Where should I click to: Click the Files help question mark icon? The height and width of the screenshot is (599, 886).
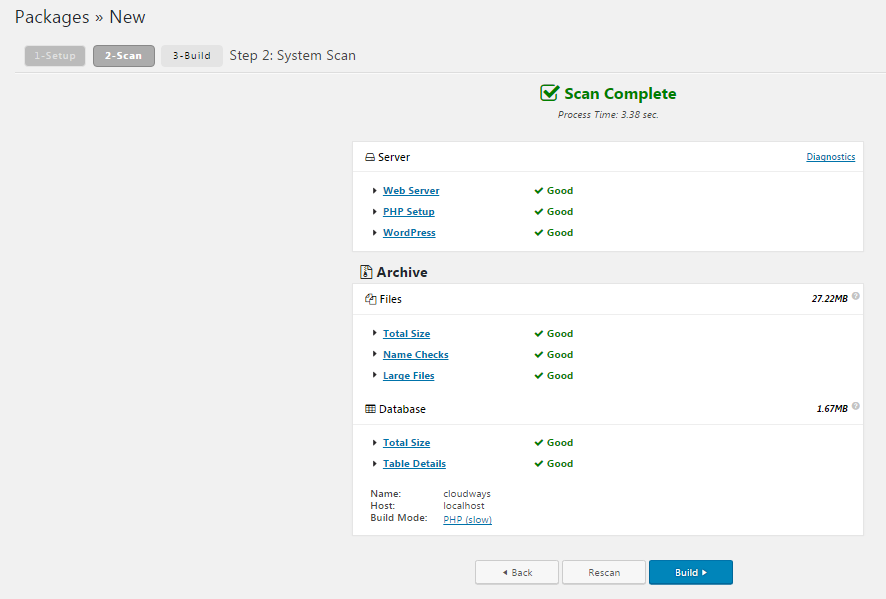tap(856, 296)
